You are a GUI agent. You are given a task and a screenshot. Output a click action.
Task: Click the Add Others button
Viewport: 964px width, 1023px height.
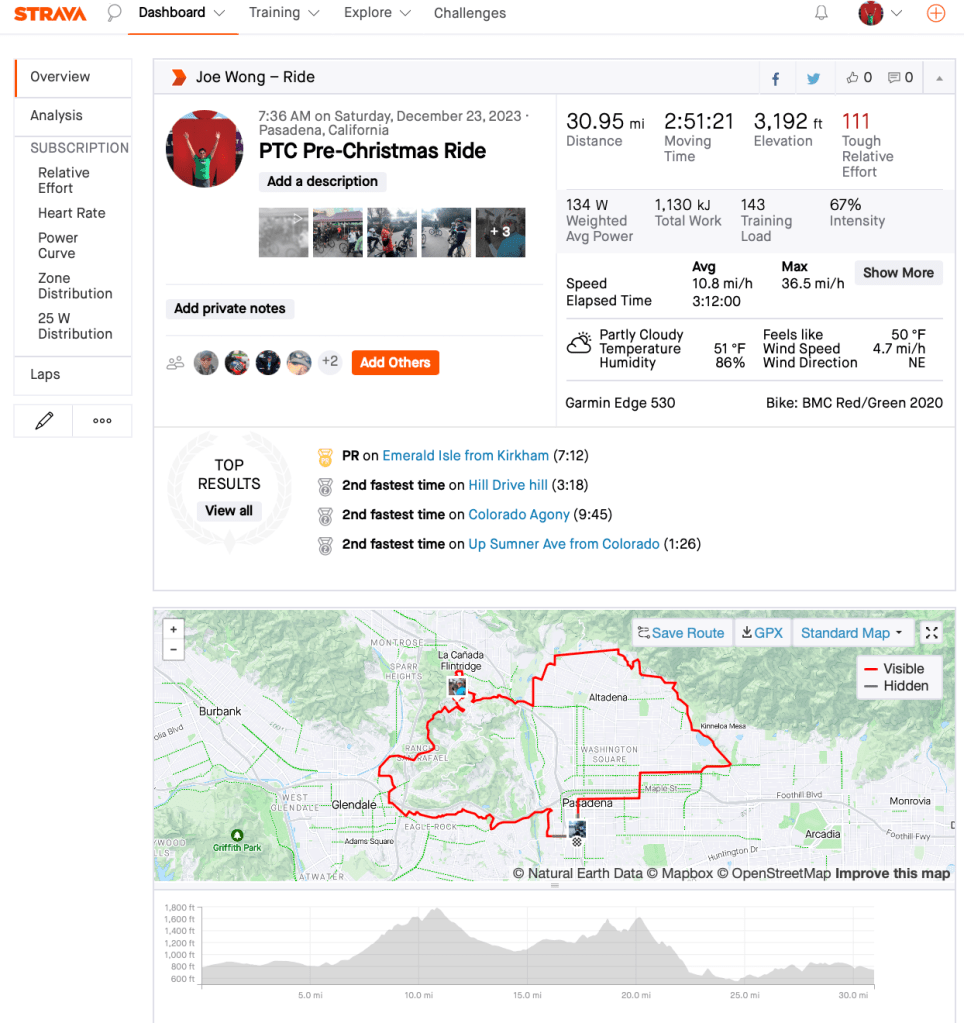395,363
